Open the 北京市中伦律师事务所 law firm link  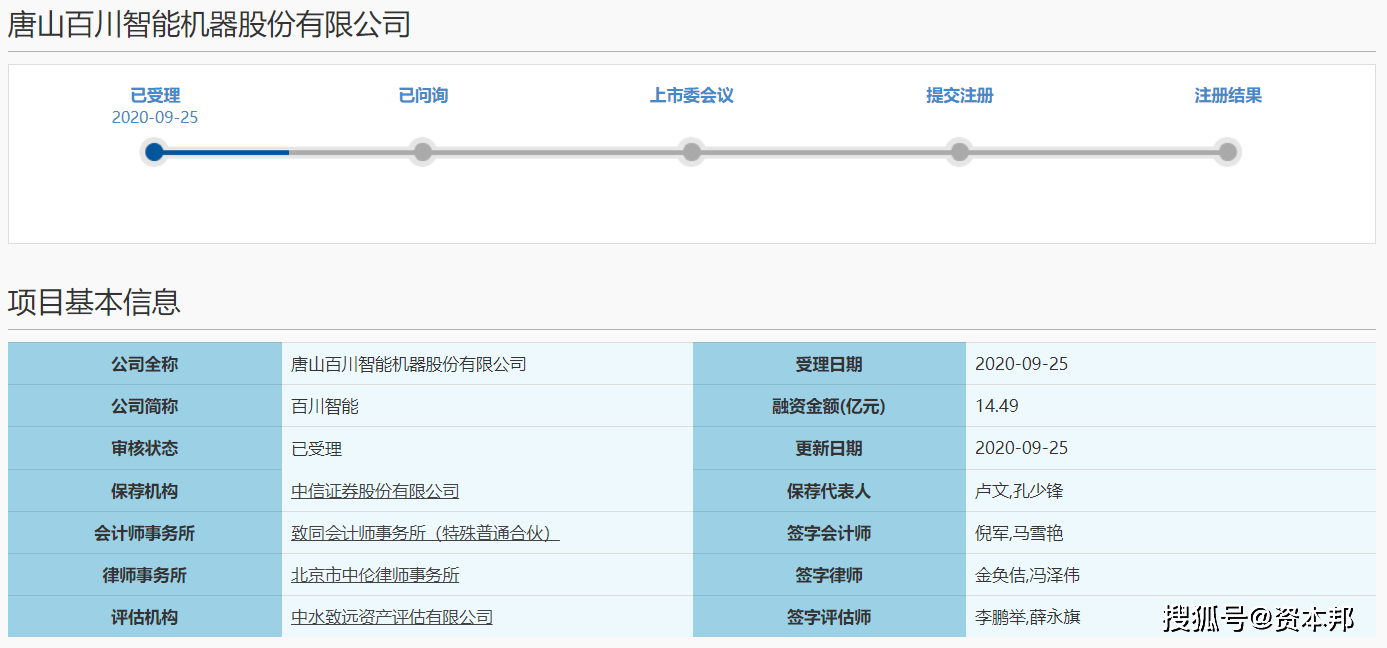pos(374,575)
